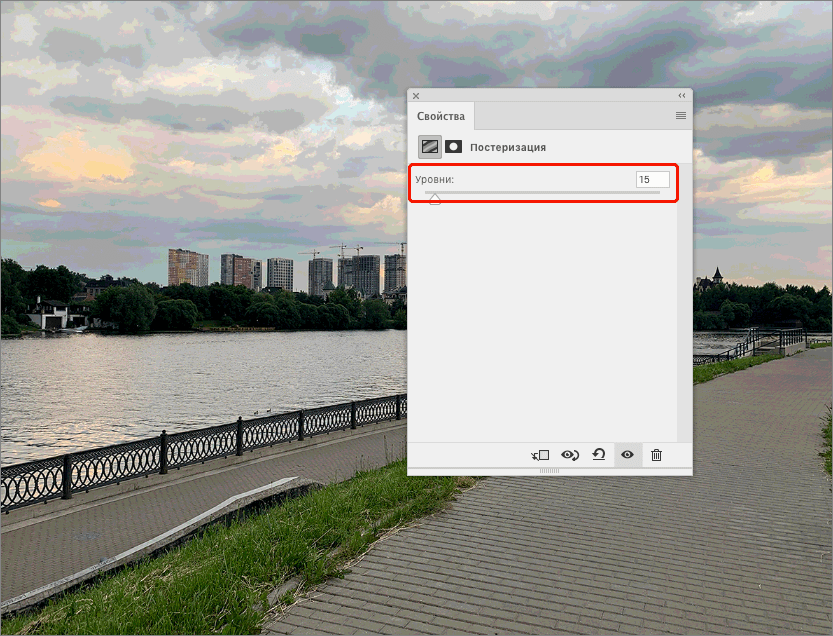Image resolution: width=833 pixels, height=636 pixels.
Task: Collapse the panel using the double-arrow icon
Action: (682, 96)
